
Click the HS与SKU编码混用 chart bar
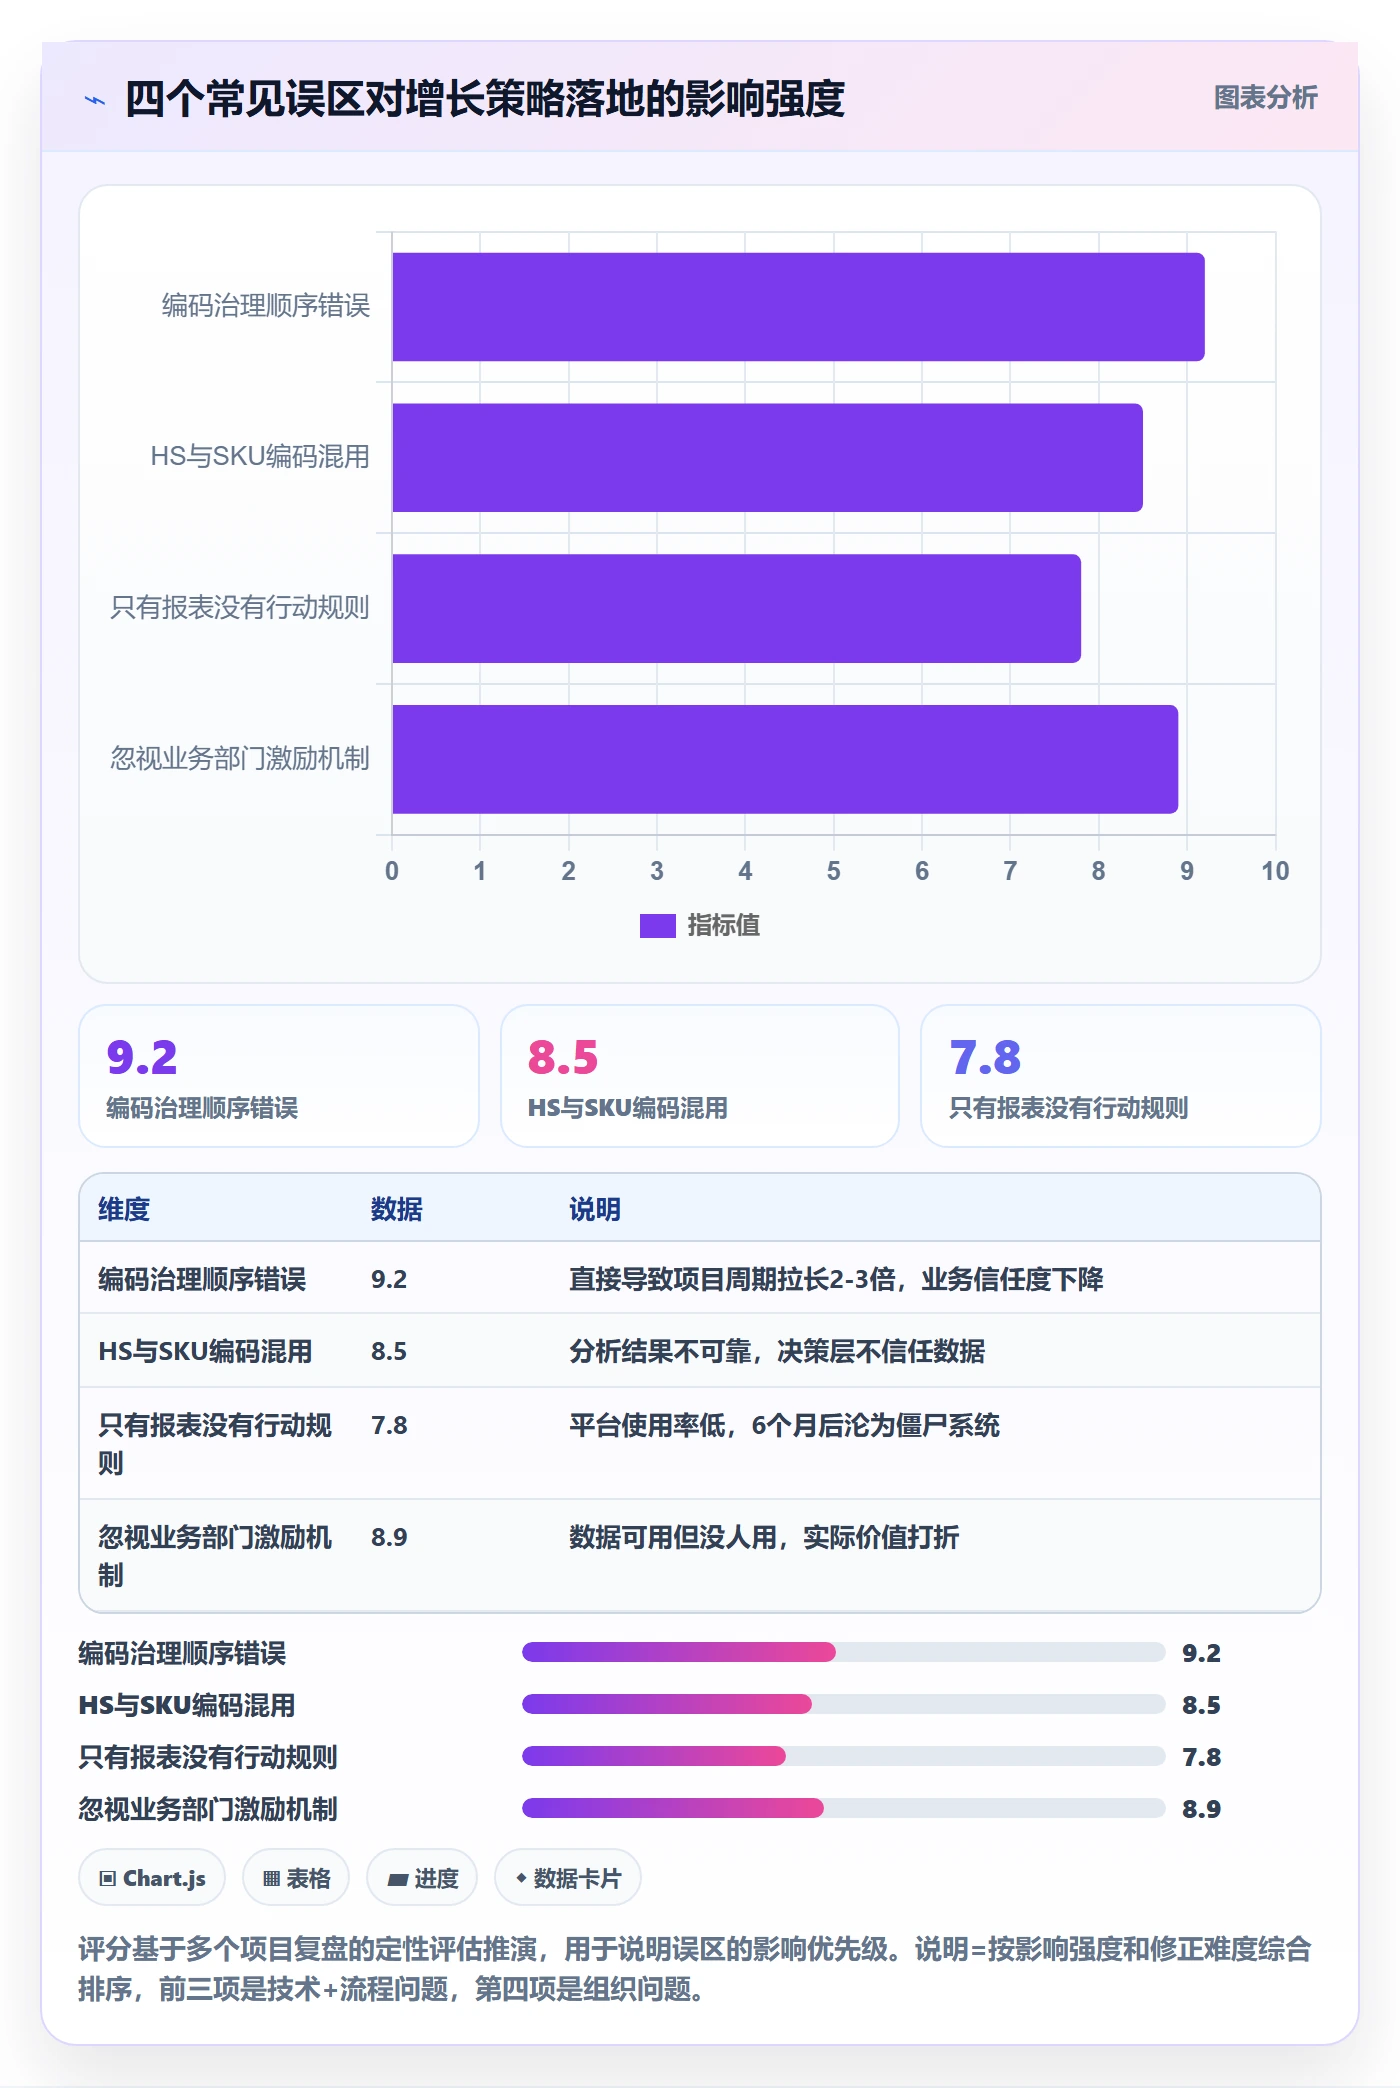tap(767, 458)
